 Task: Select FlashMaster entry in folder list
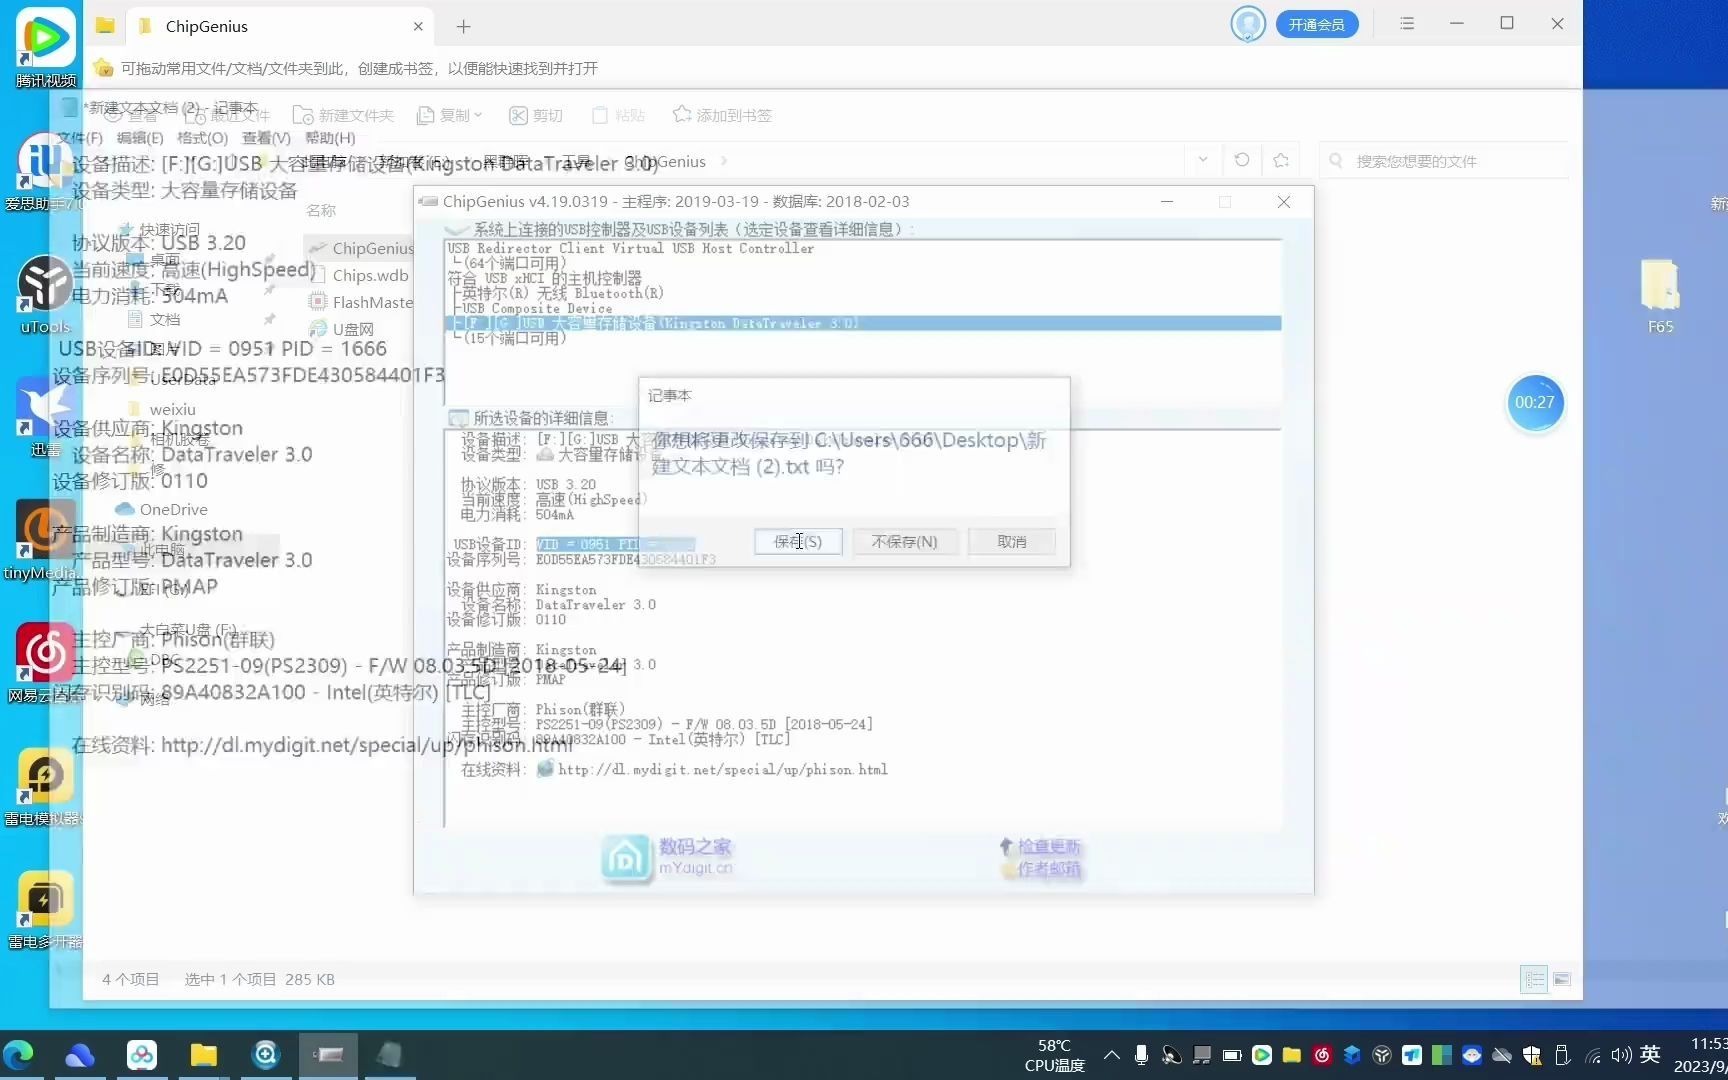[x=360, y=302]
